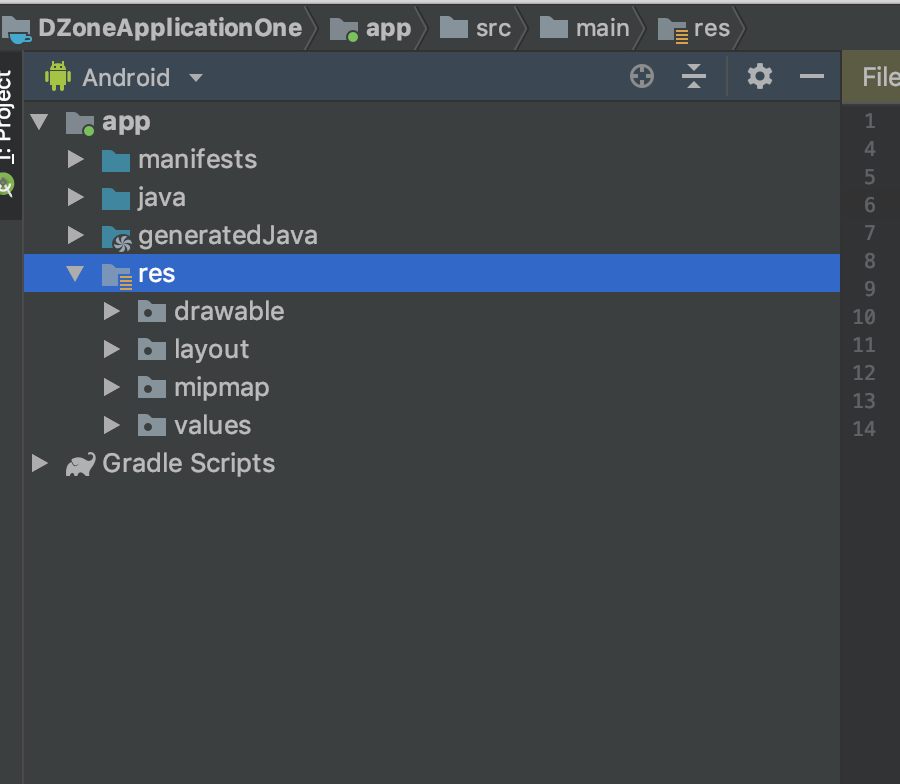This screenshot has height=784, width=900.
Task: Click the generatedJava folder icon
Action: [116, 236]
